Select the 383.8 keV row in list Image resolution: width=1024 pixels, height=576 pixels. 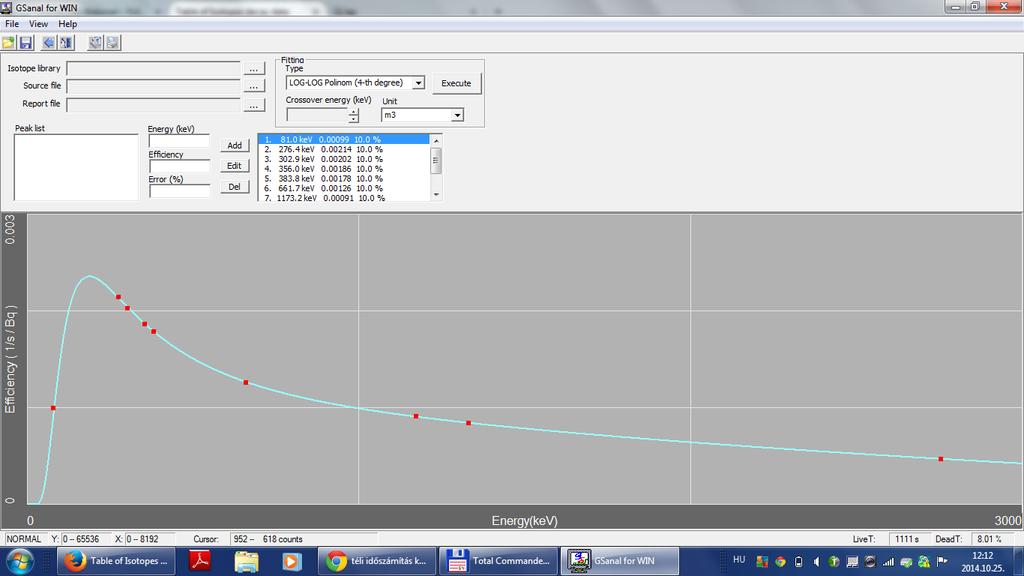[344, 178]
